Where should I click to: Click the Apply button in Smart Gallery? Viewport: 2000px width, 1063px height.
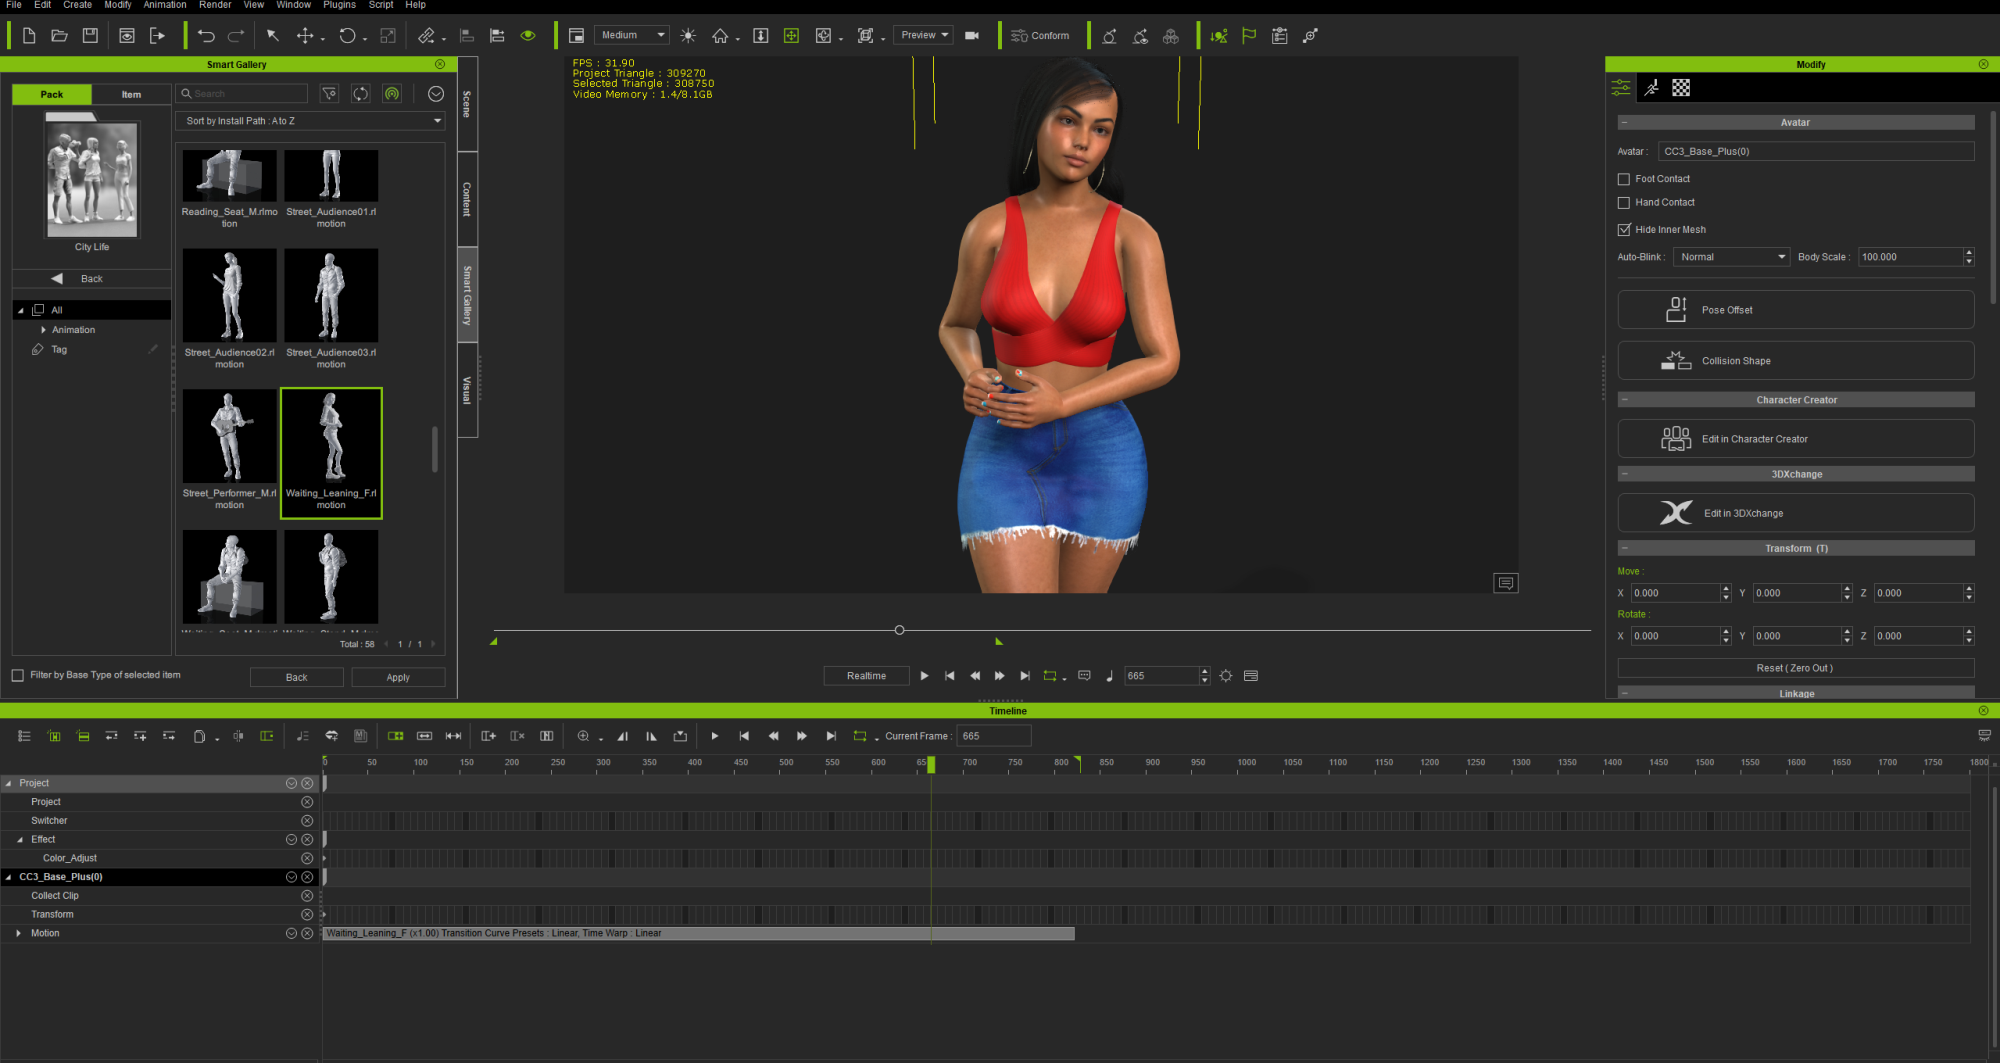(398, 678)
